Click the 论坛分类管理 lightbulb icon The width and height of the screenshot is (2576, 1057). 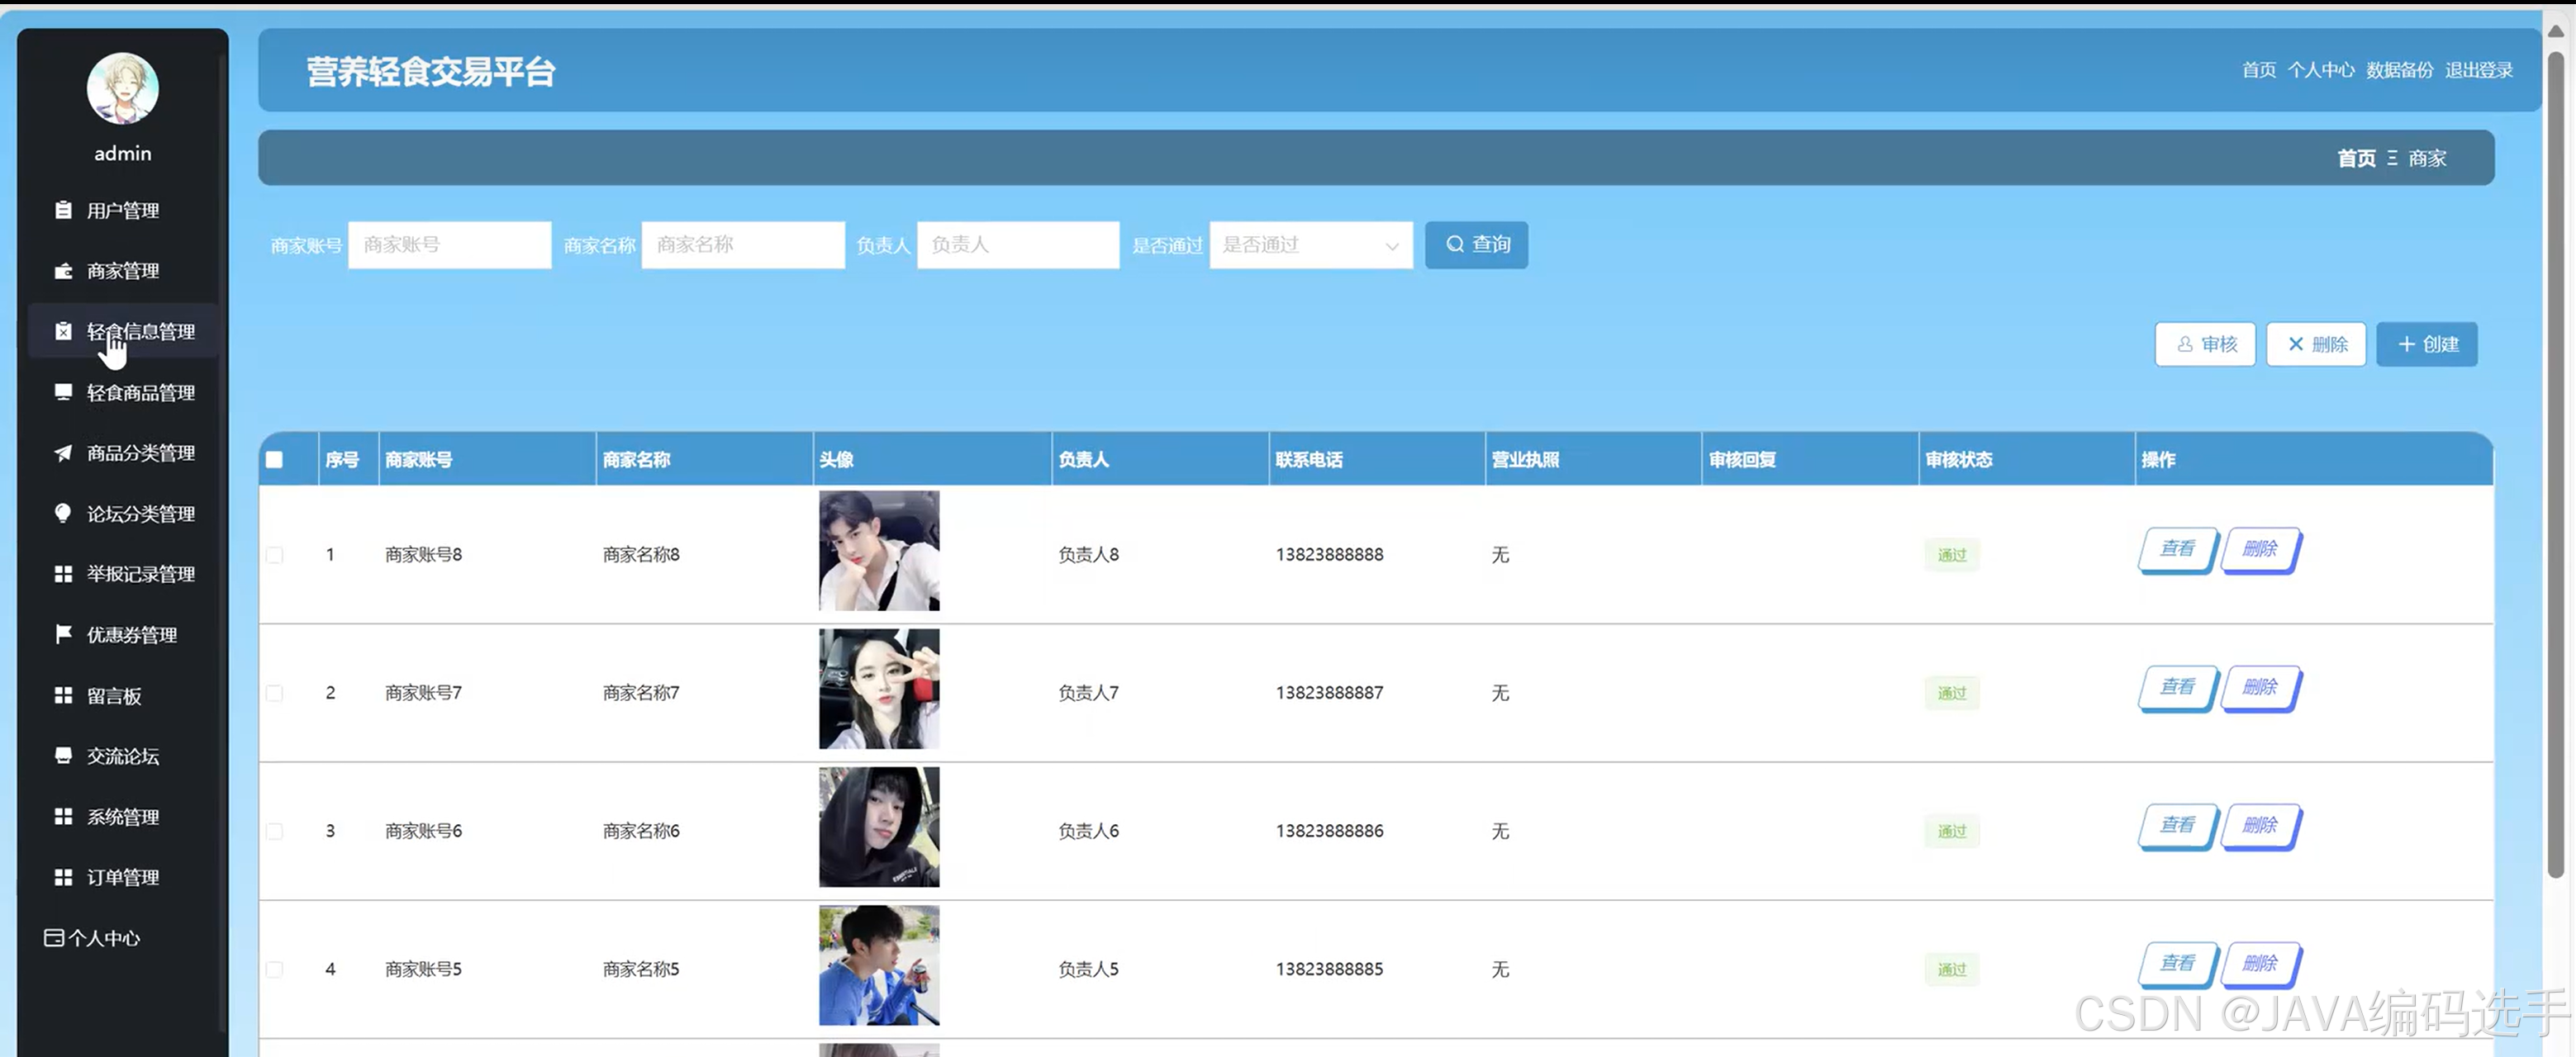click(x=63, y=513)
